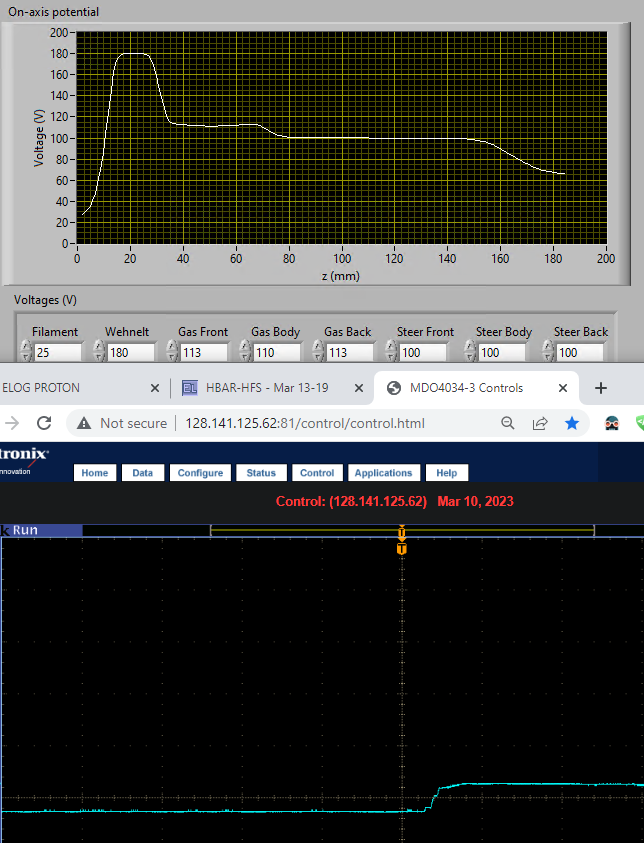Select the Gas Front voltage field

204,353
